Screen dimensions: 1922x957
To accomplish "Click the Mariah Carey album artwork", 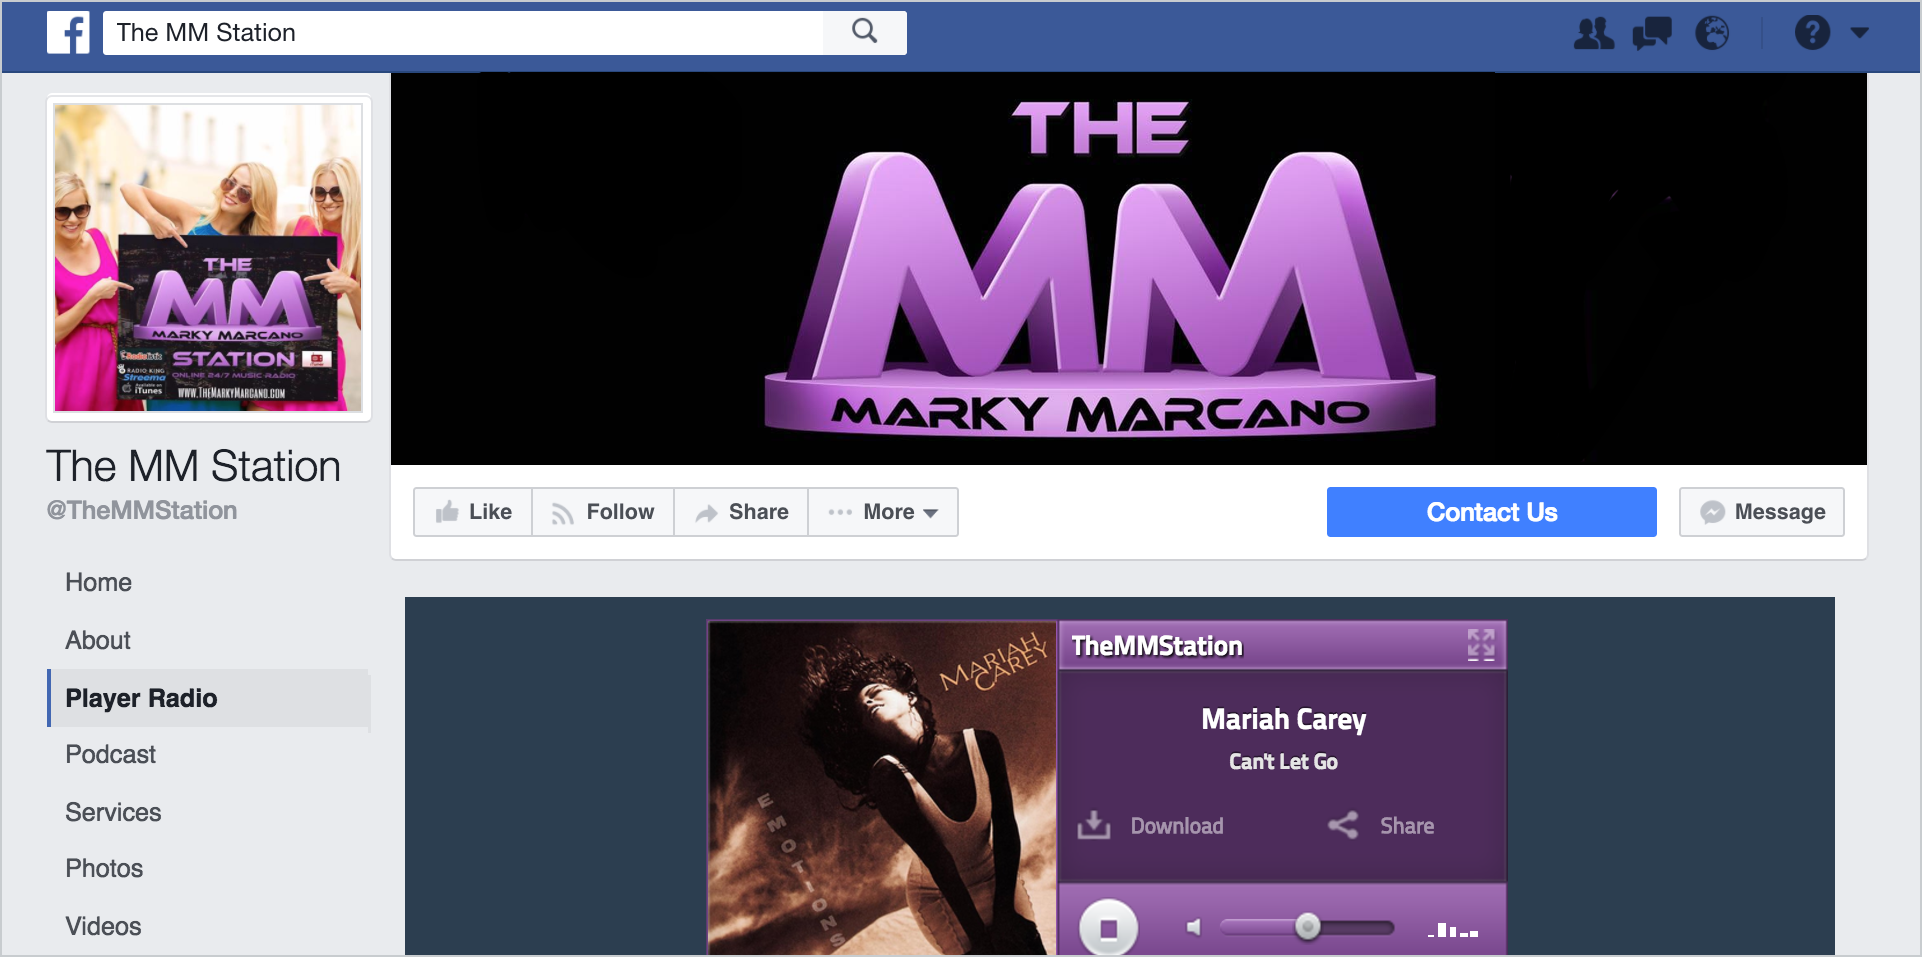I will pyautogui.click(x=882, y=788).
